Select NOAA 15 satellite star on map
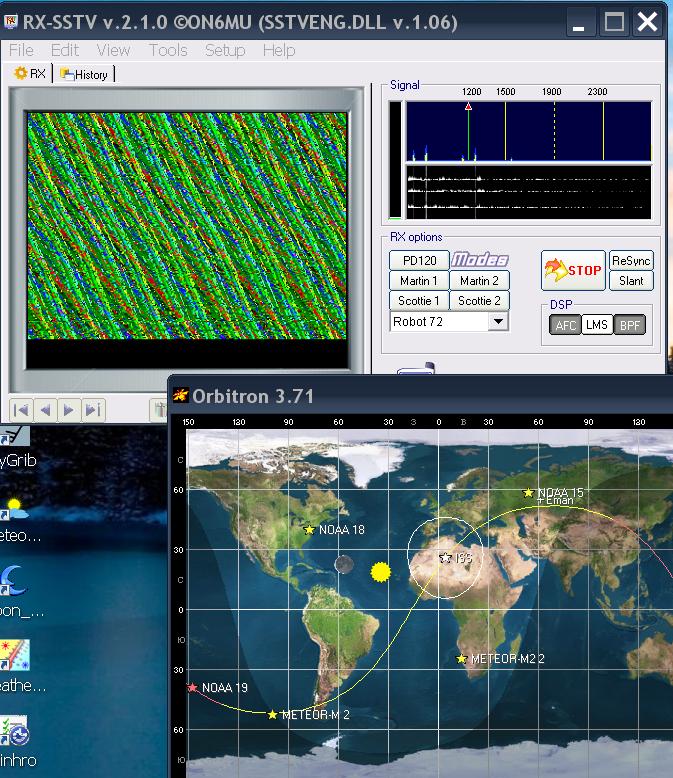Viewport: 673px width, 778px height. [x=528, y=492]
